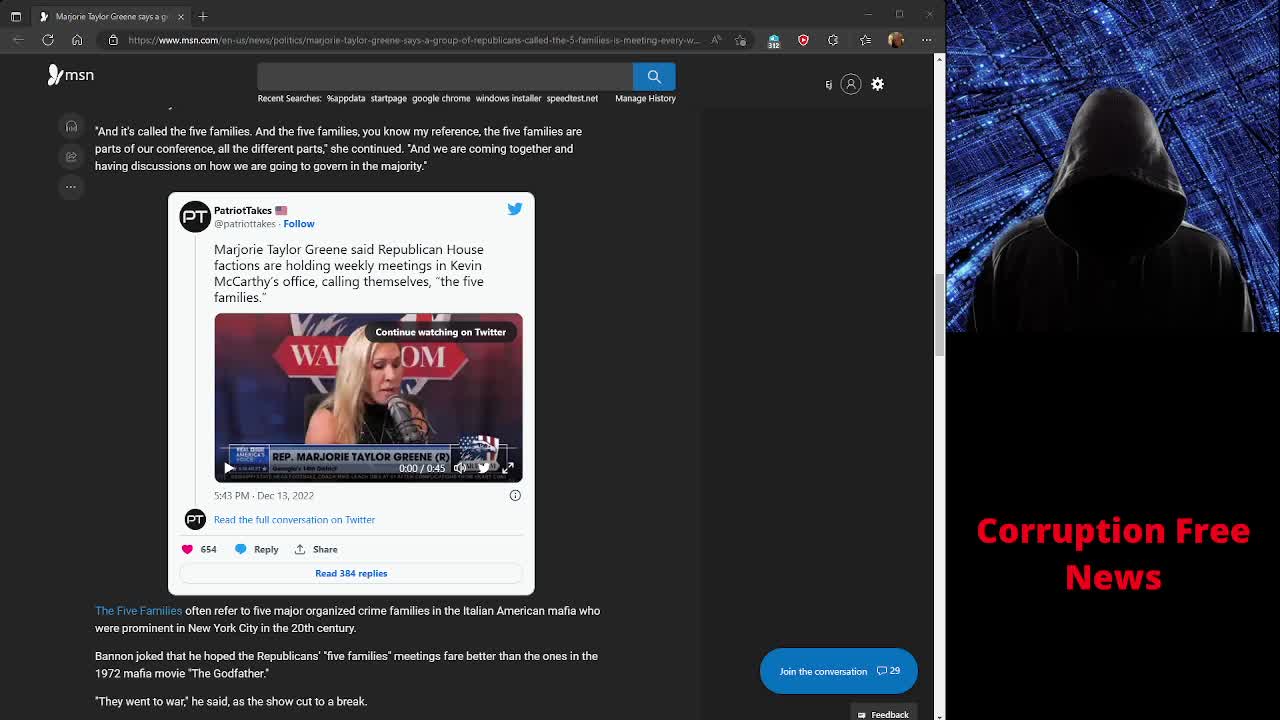
Task: View site information lock icon
Action: (x=113, y=40)
